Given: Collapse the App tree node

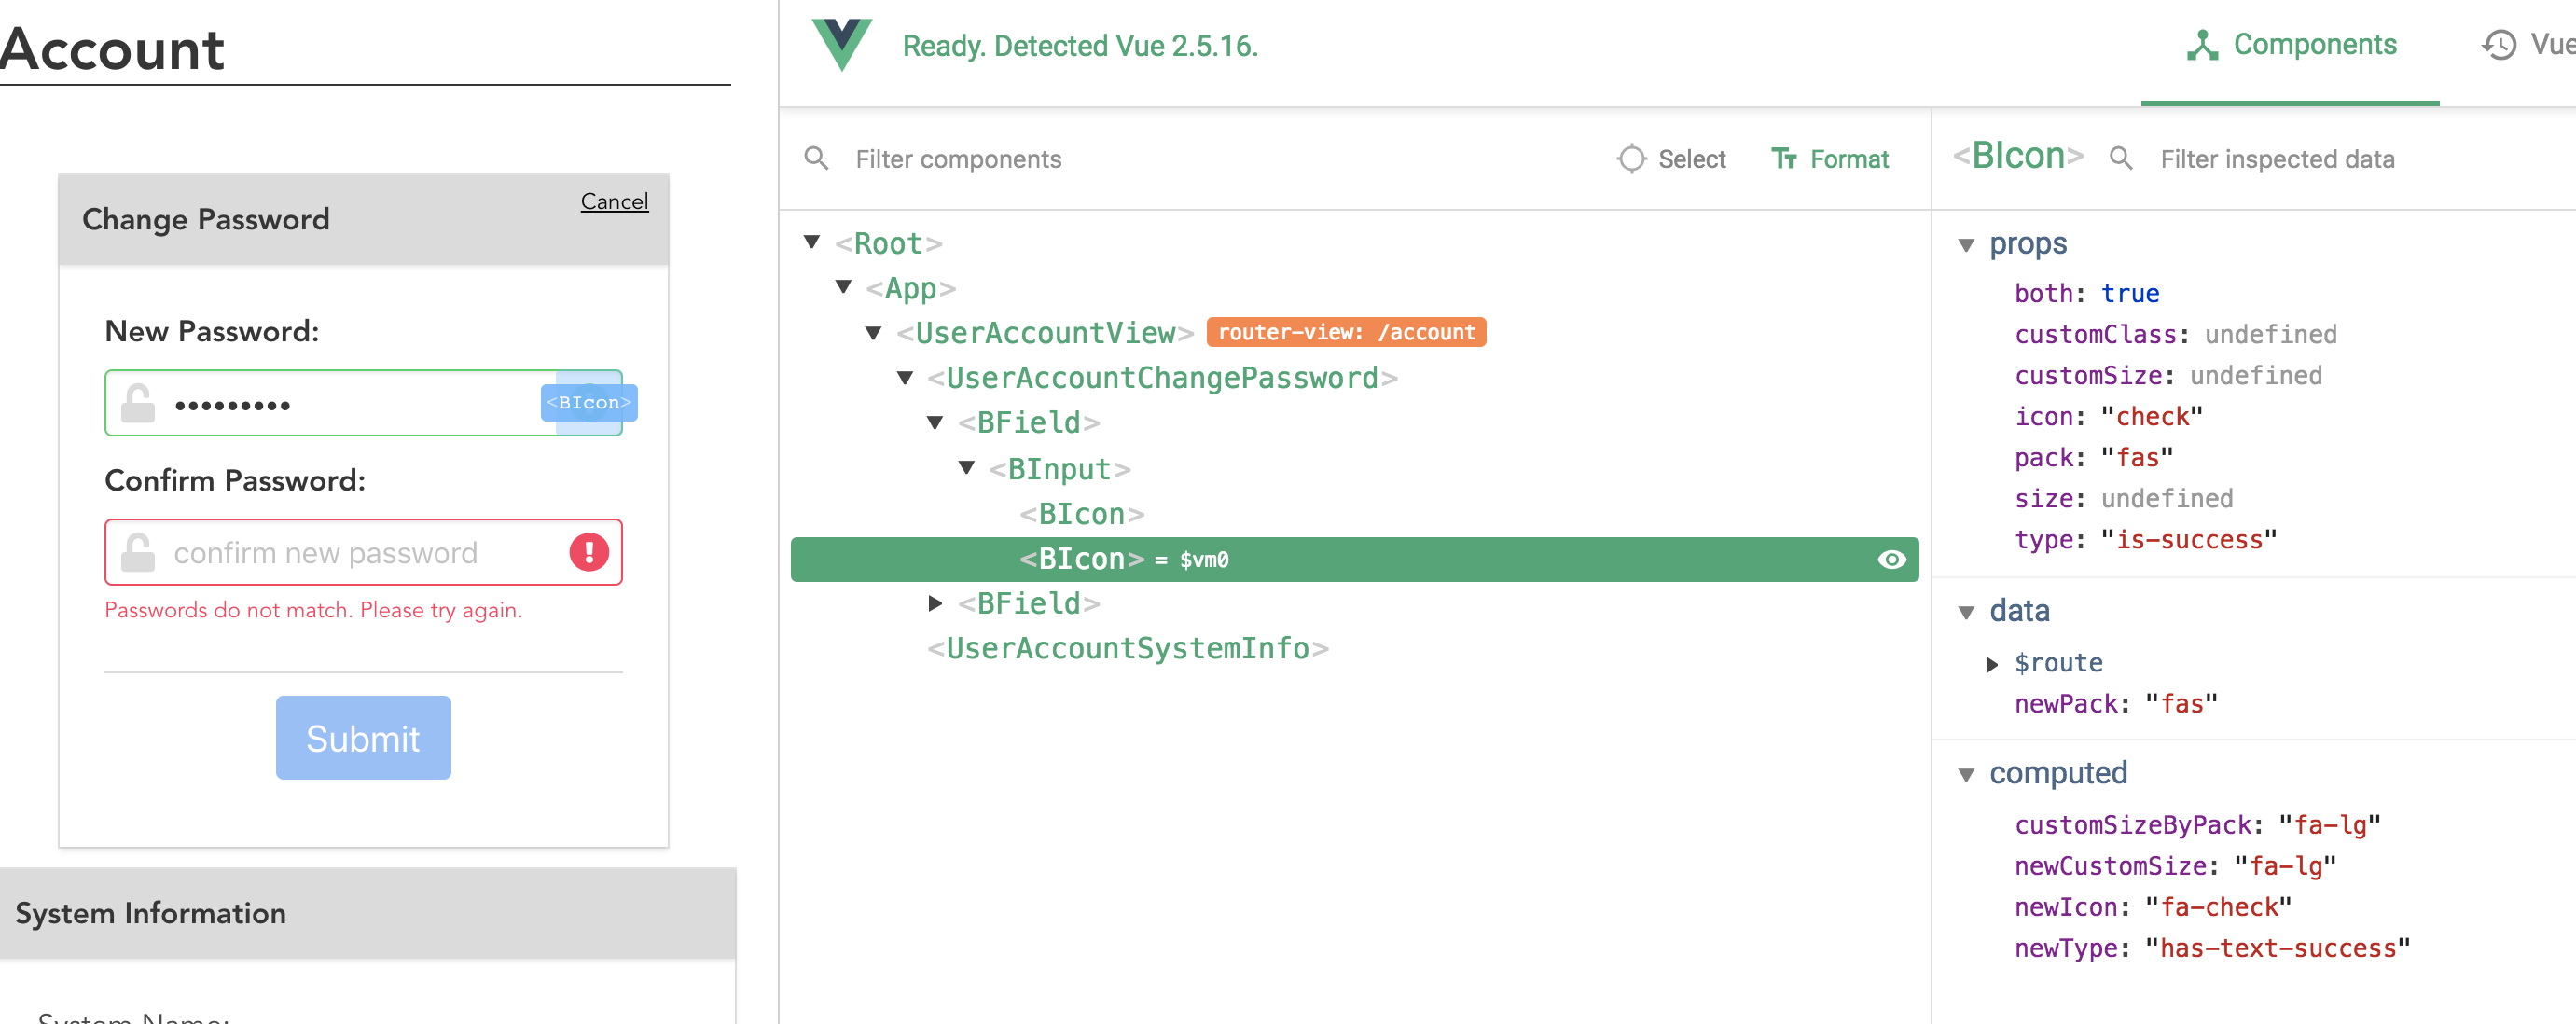Looking at the screenshot, I should click(x=843, y=287).
